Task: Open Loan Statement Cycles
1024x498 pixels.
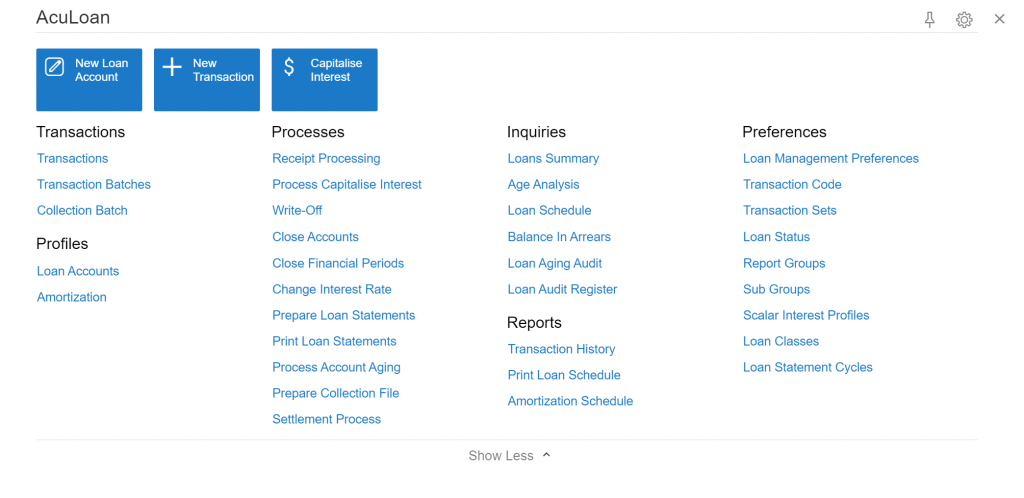Action: [x=808, y=367]
